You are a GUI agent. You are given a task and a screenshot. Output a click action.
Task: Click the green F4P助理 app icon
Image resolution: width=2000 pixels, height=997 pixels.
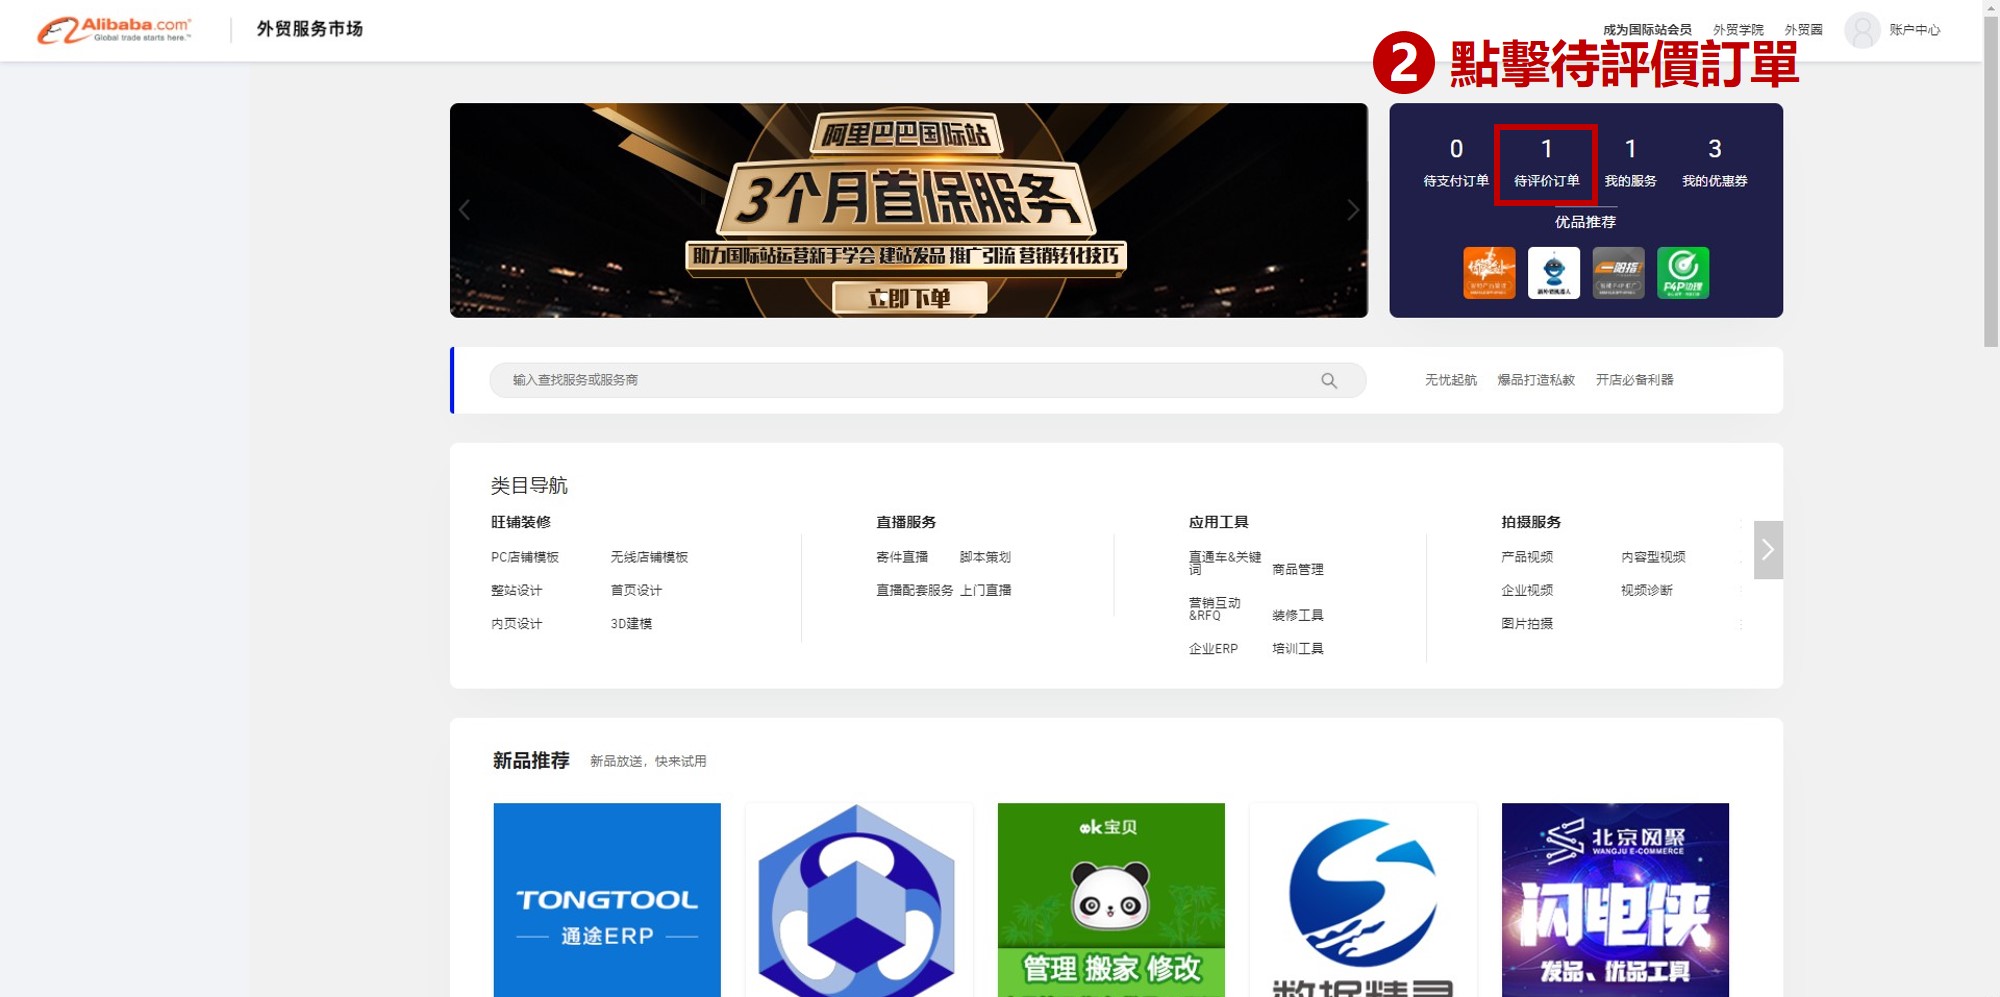[x=1684, y=273]
